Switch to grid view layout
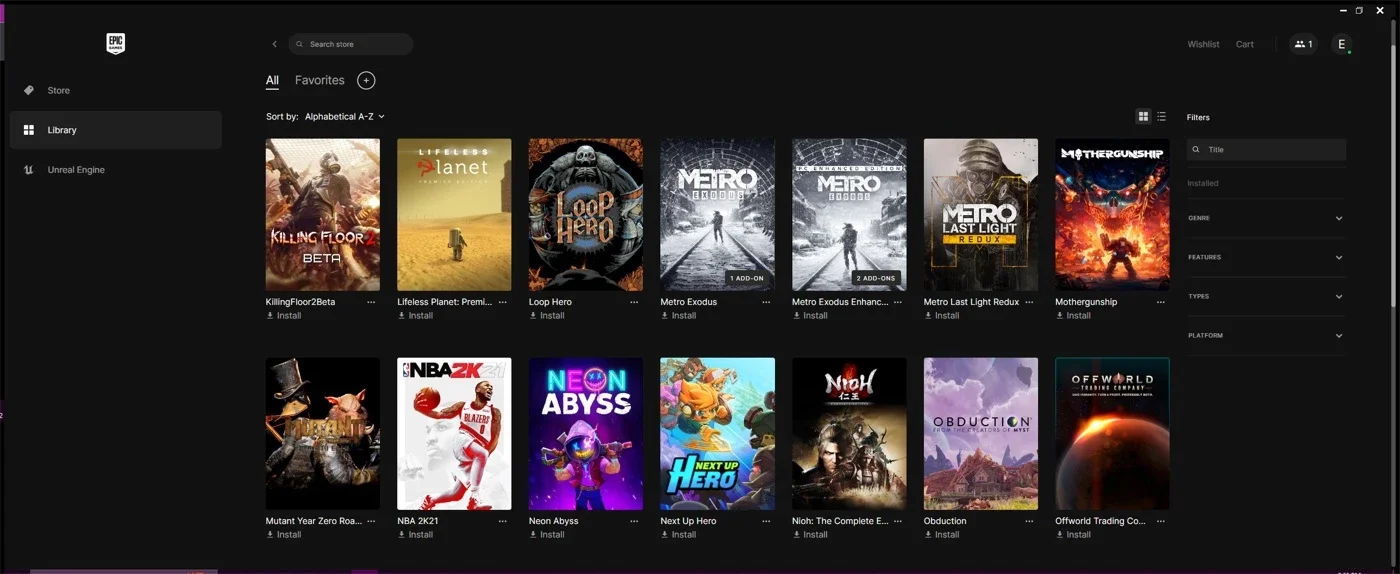Image resolution: width=1400 pixels, height=574 pixels. tap(1144, 117)
